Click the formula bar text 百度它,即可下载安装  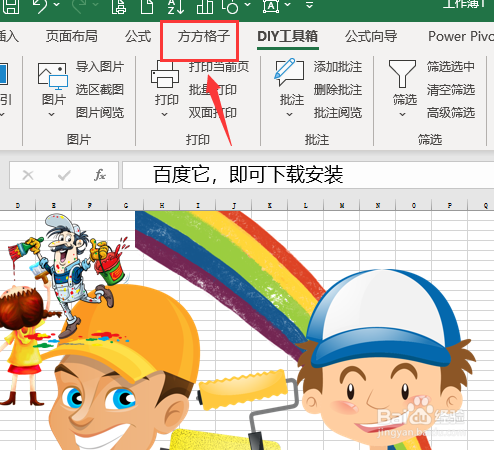(248, 175)
